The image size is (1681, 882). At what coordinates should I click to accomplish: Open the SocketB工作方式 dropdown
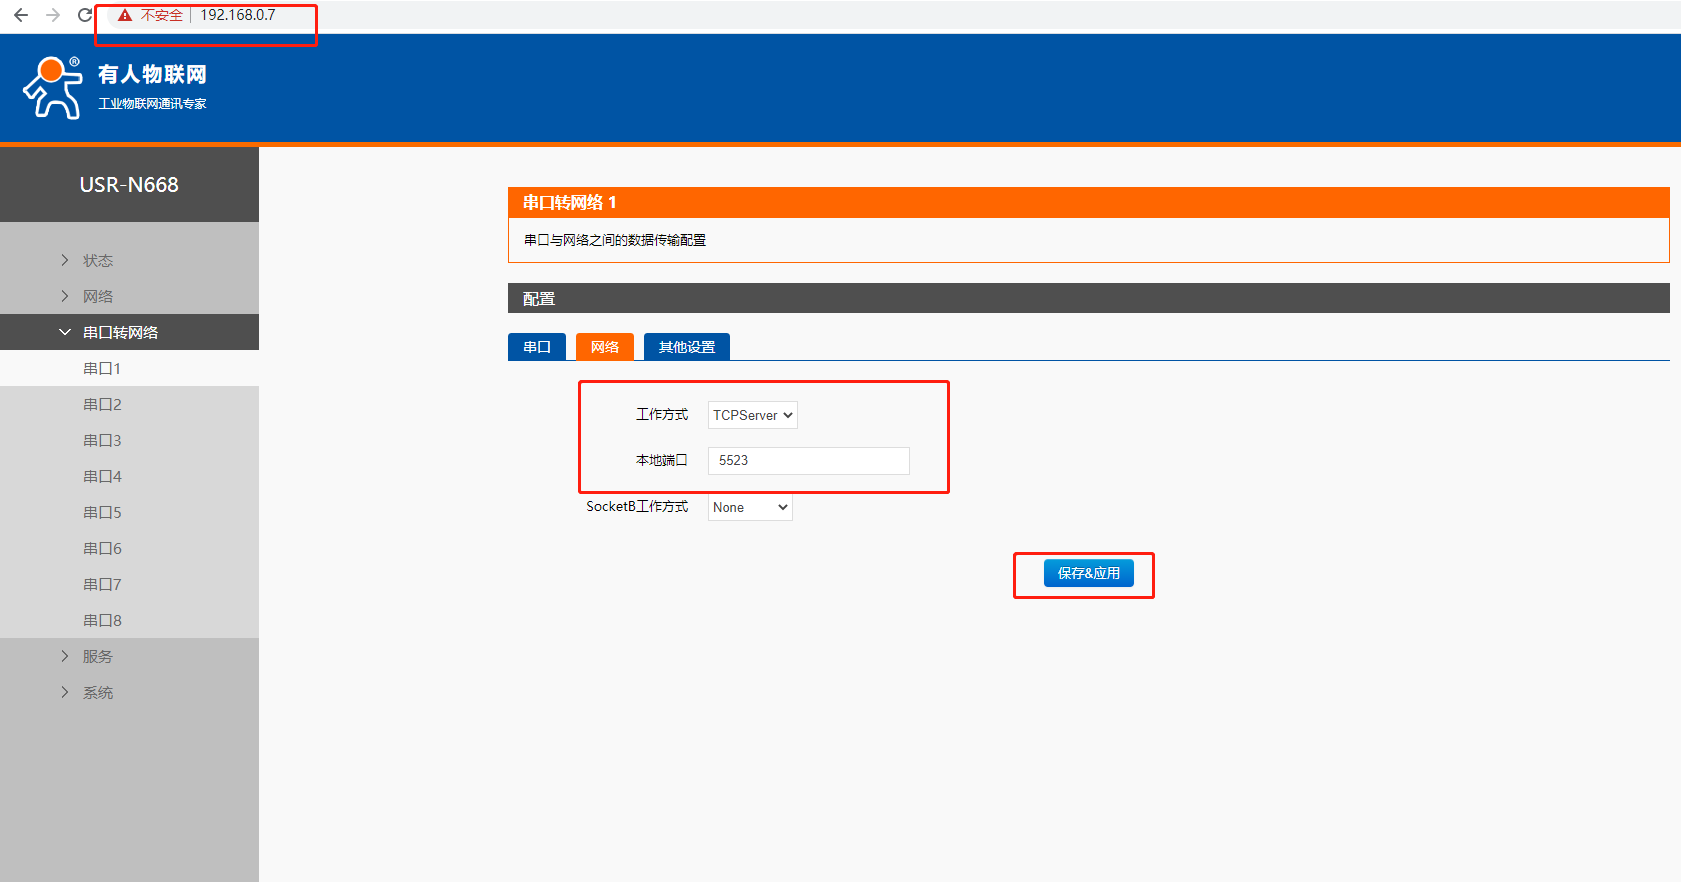click(x=750, y=507)
